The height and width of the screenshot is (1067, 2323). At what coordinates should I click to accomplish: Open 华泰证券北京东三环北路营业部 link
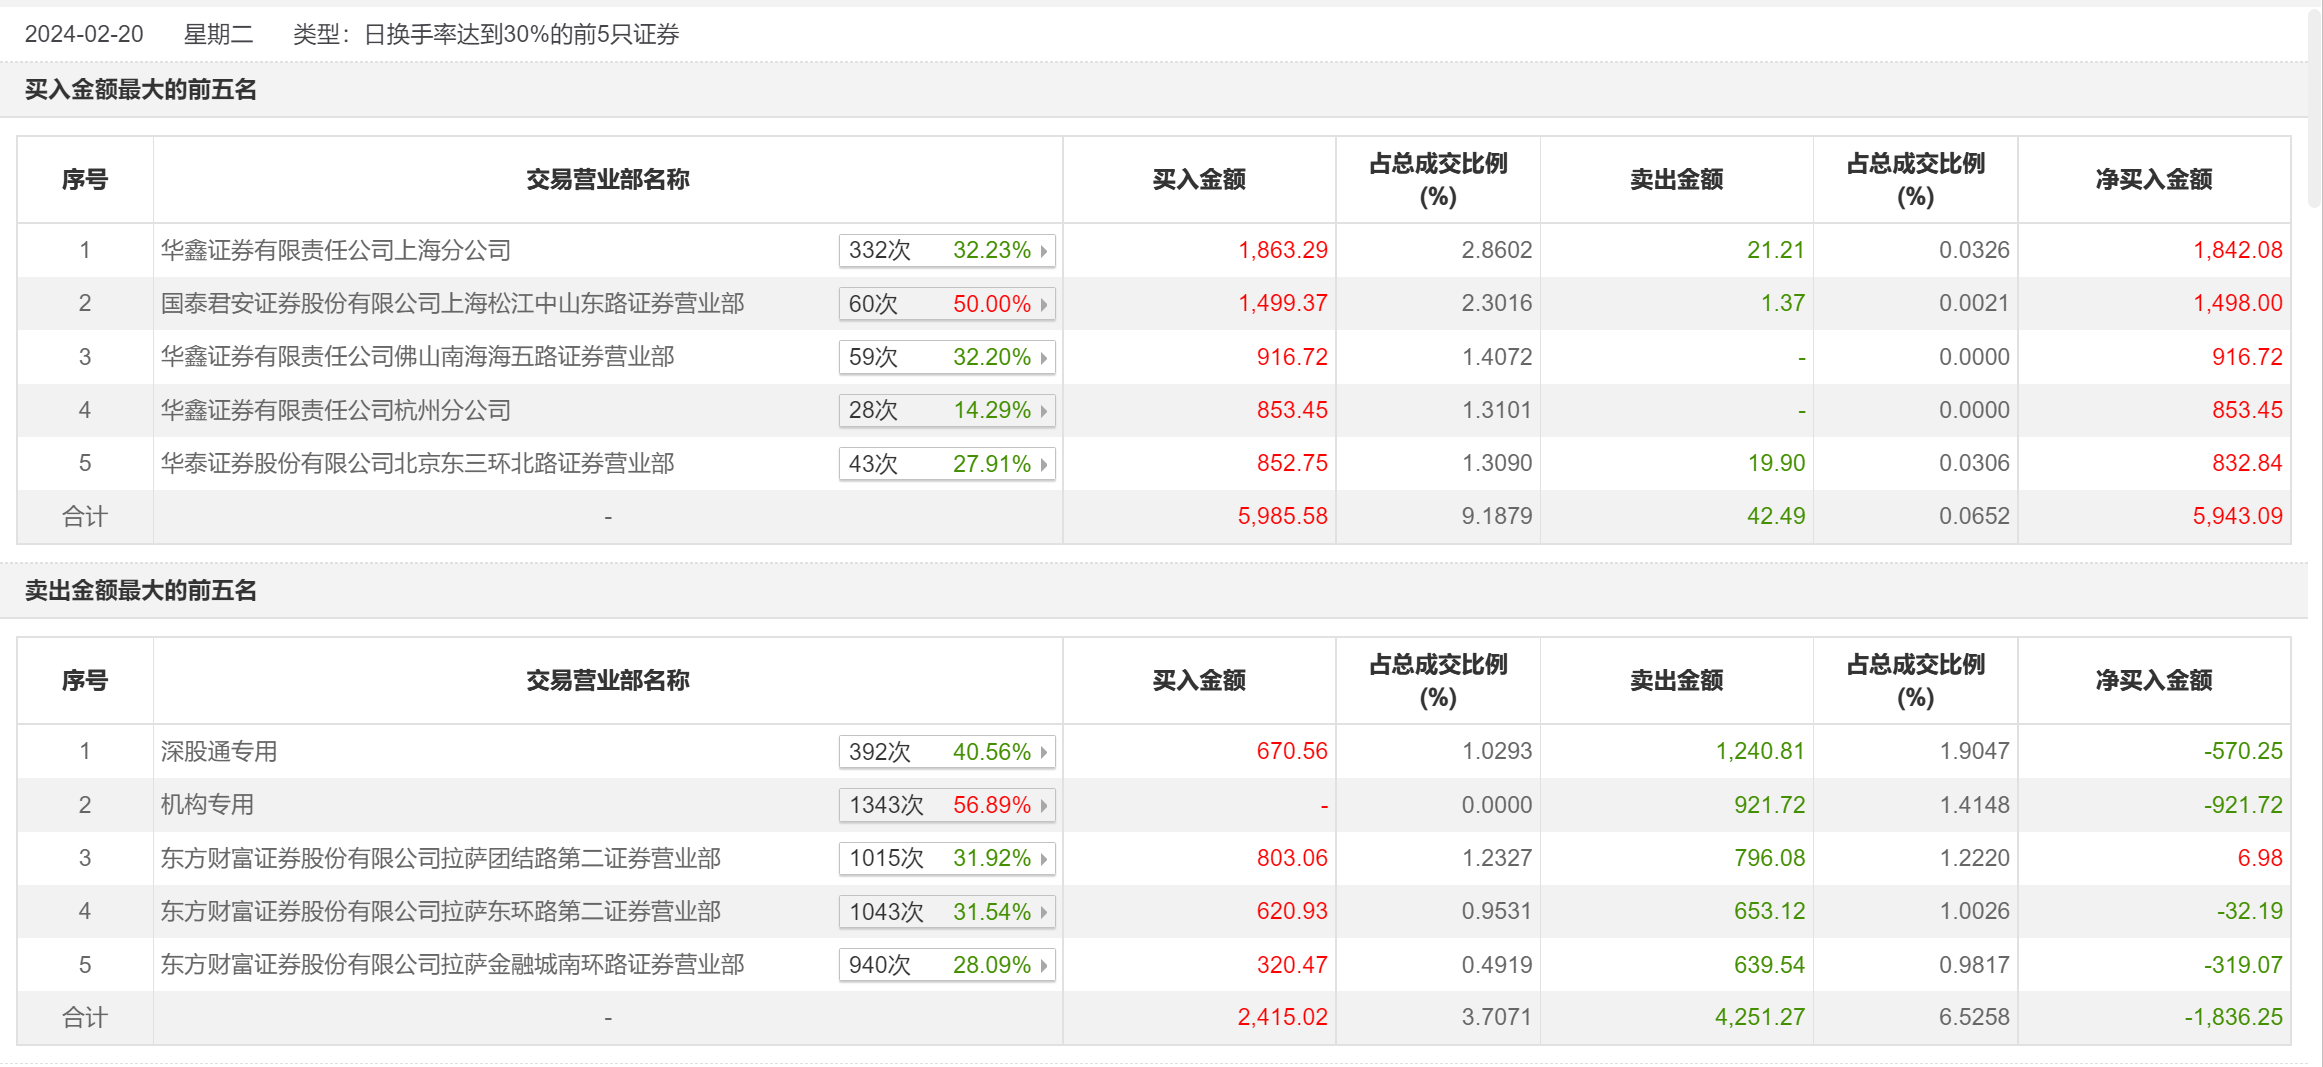click(418, 463)
